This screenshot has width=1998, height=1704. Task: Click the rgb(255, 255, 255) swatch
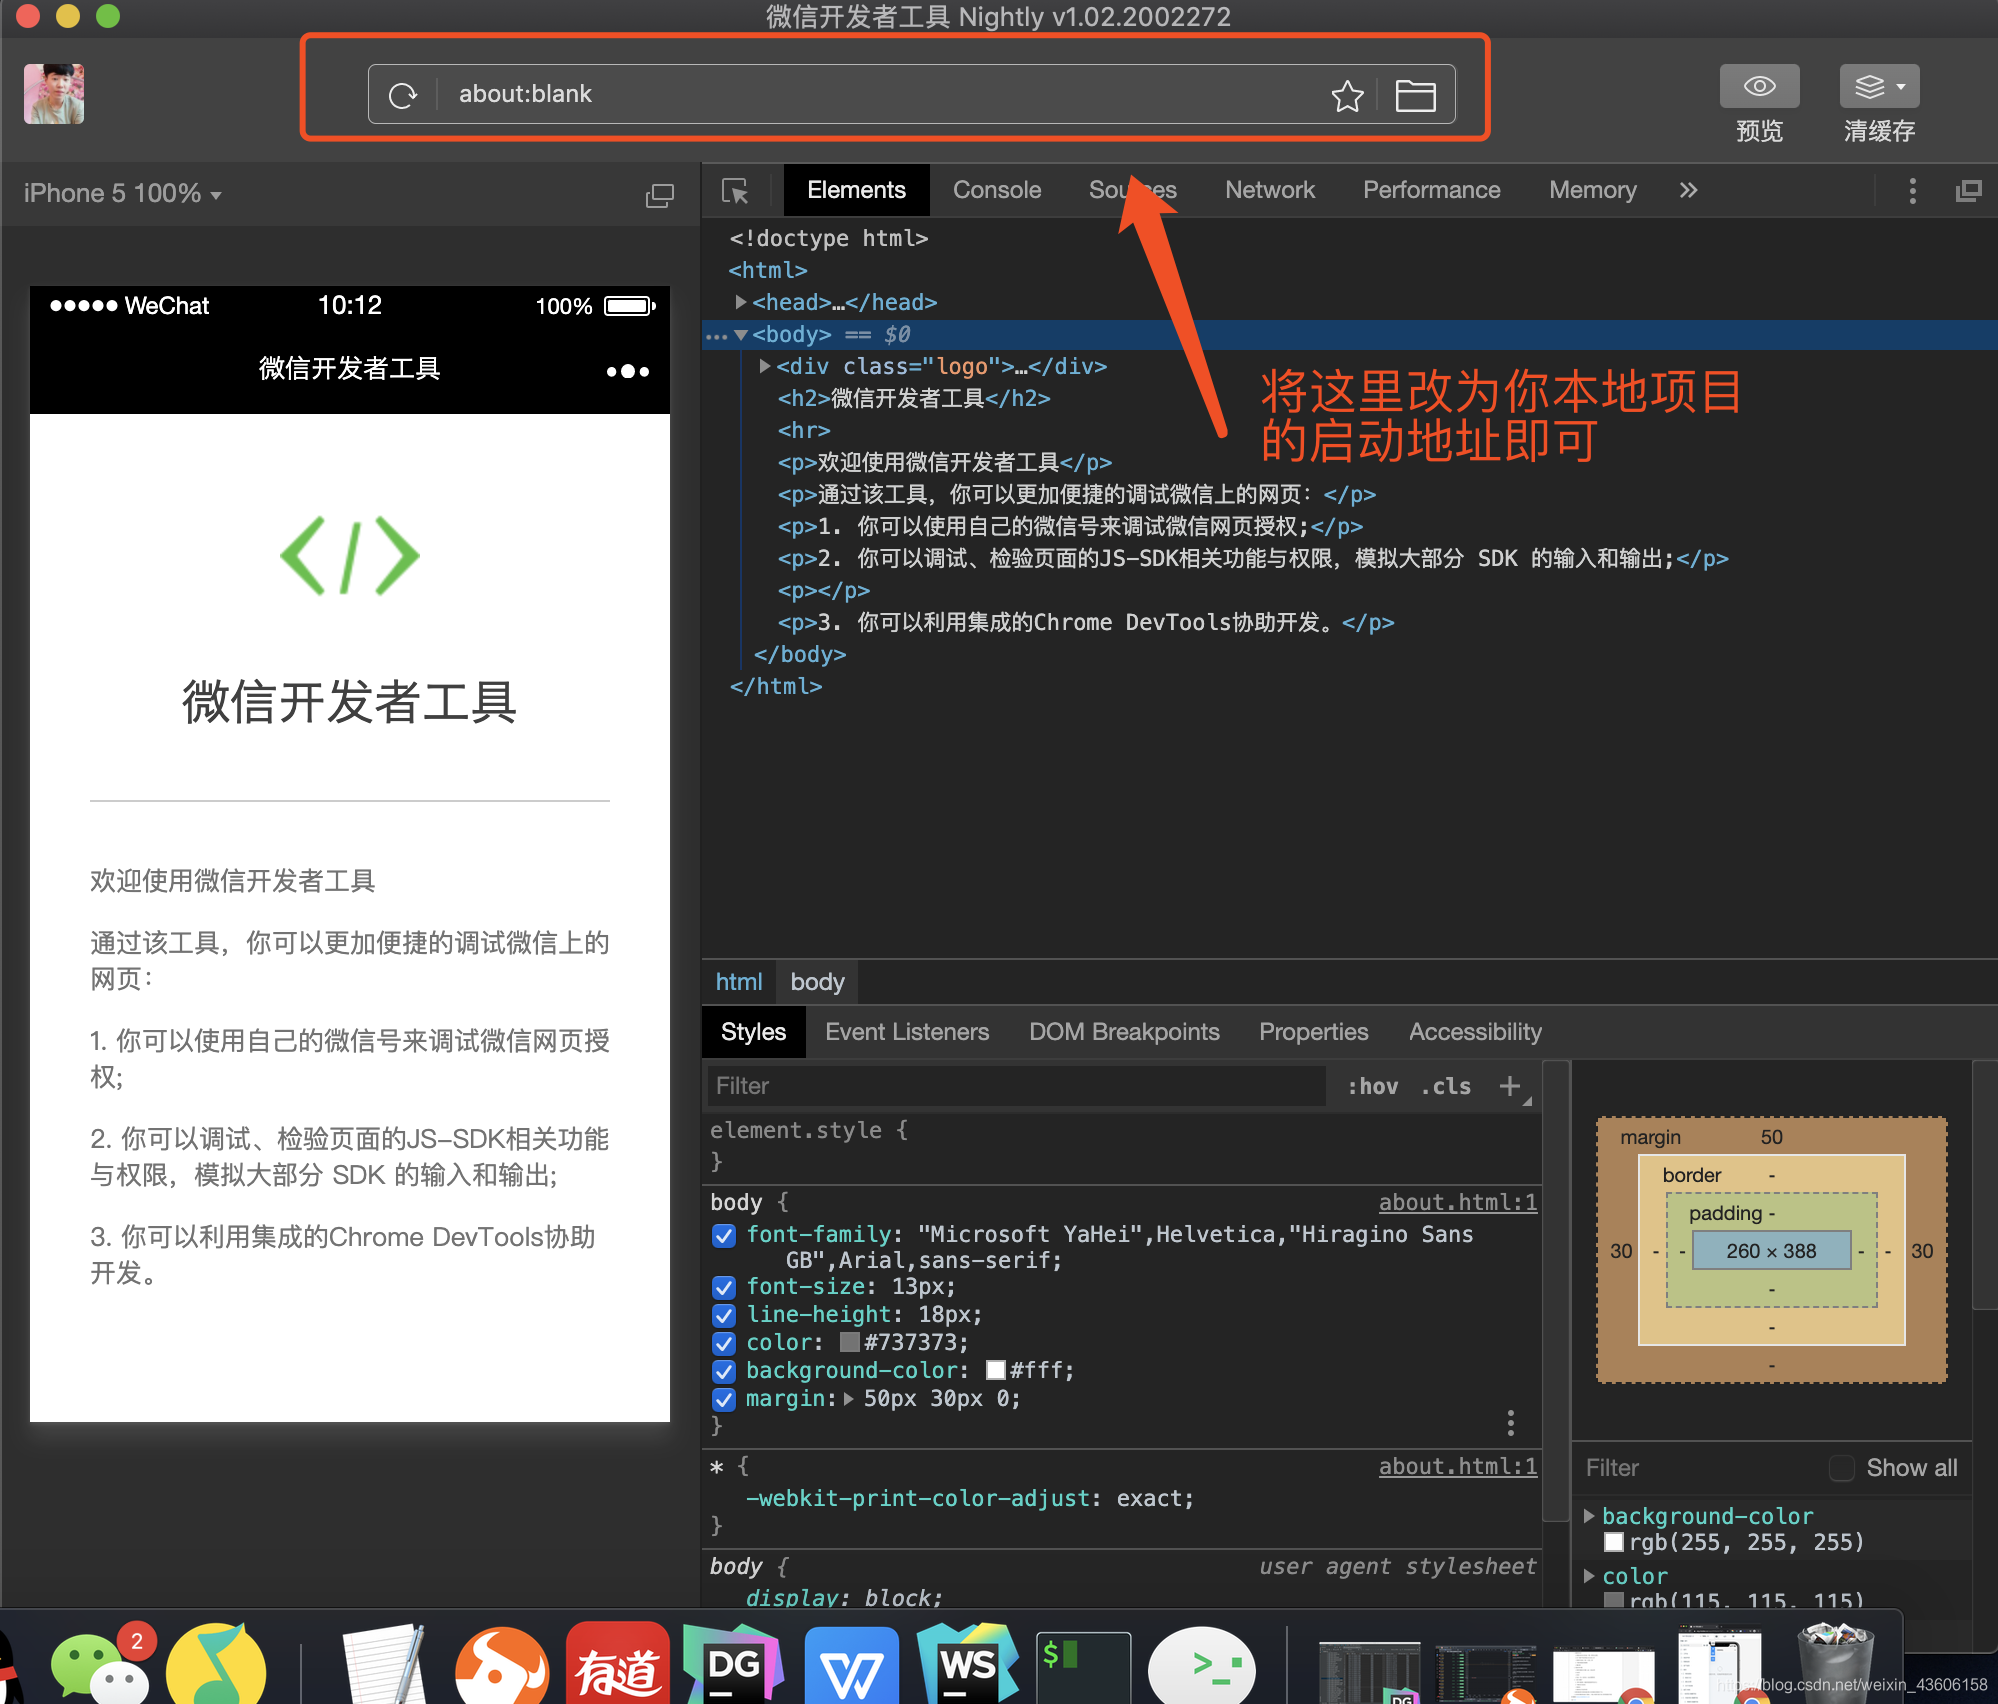tap(1613, 1542)
